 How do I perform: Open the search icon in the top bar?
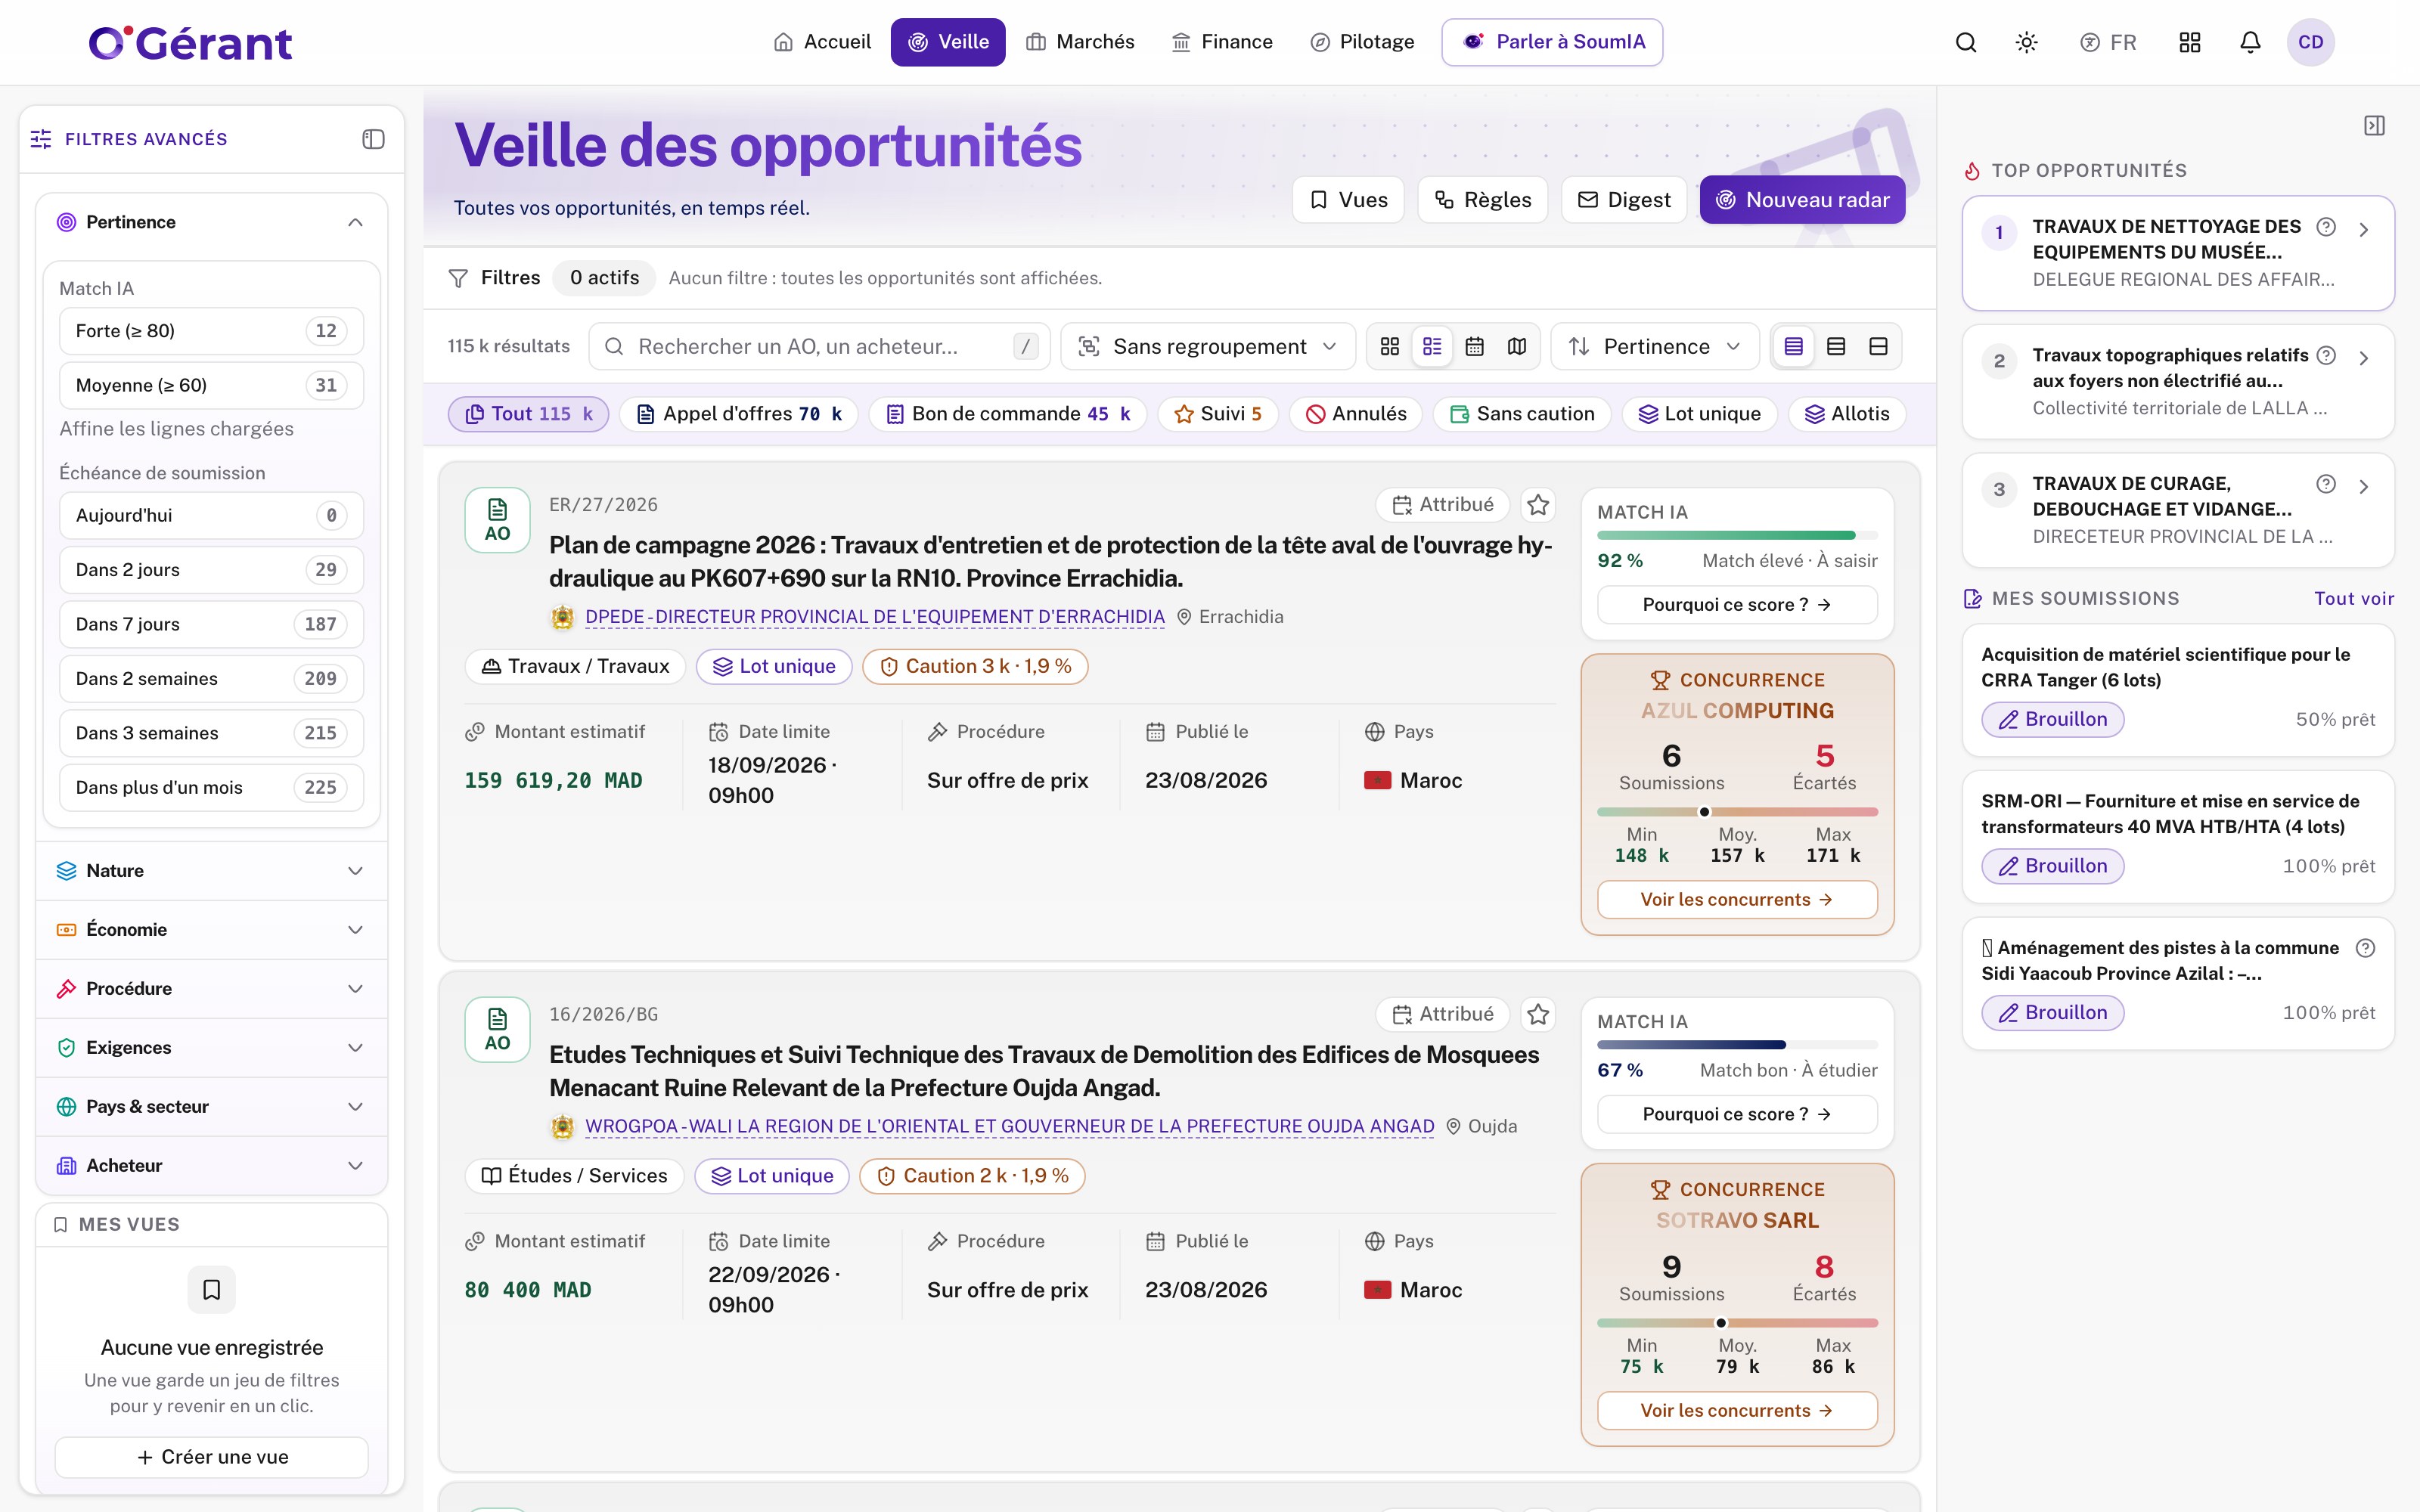(1965, 42)
